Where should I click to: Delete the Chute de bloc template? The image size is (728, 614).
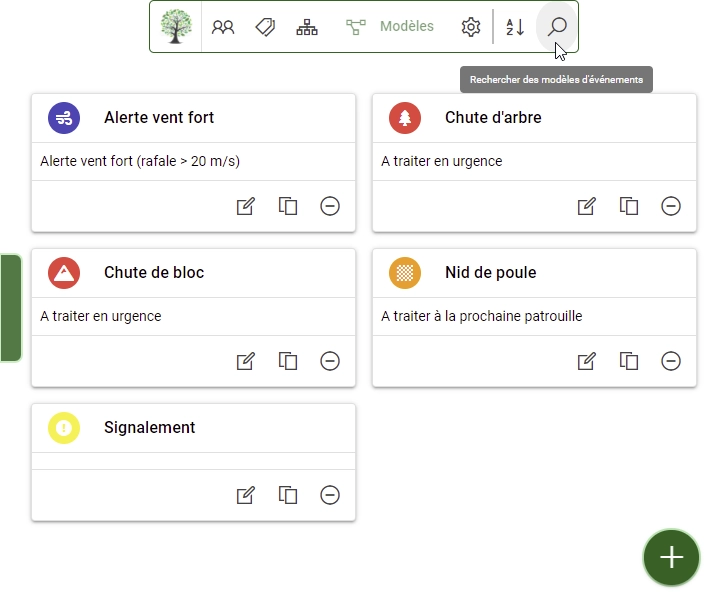pos(330,361)
